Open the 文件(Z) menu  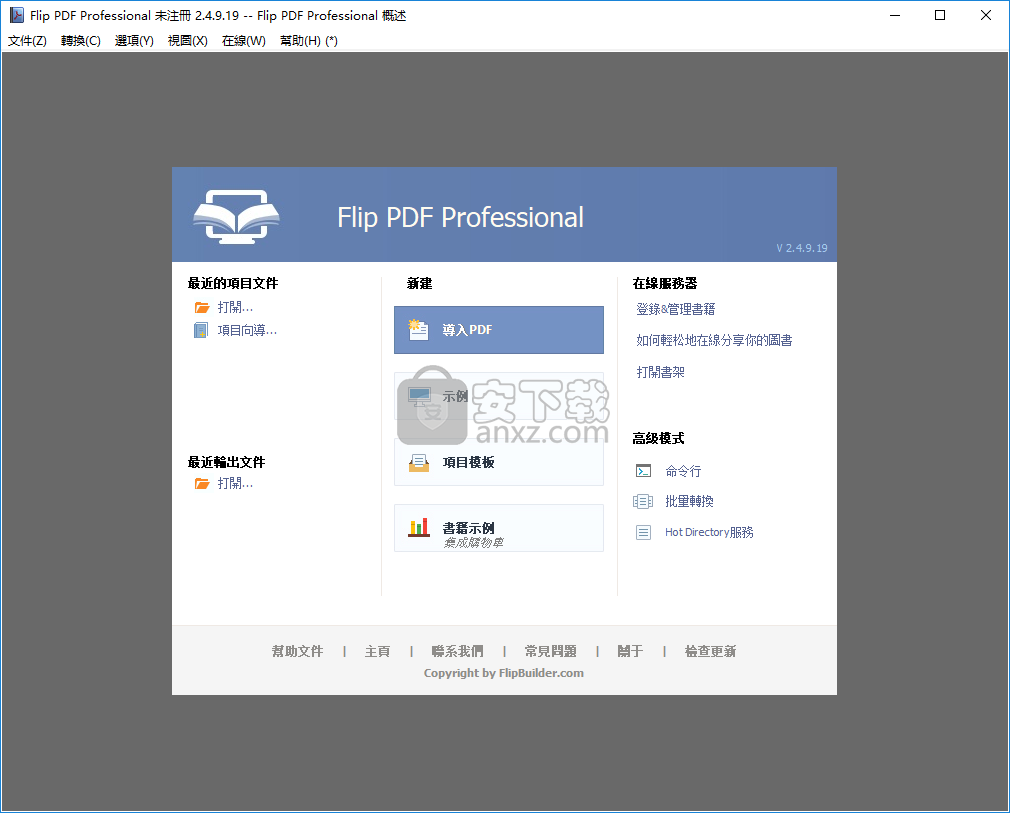[x=27, y=41]
